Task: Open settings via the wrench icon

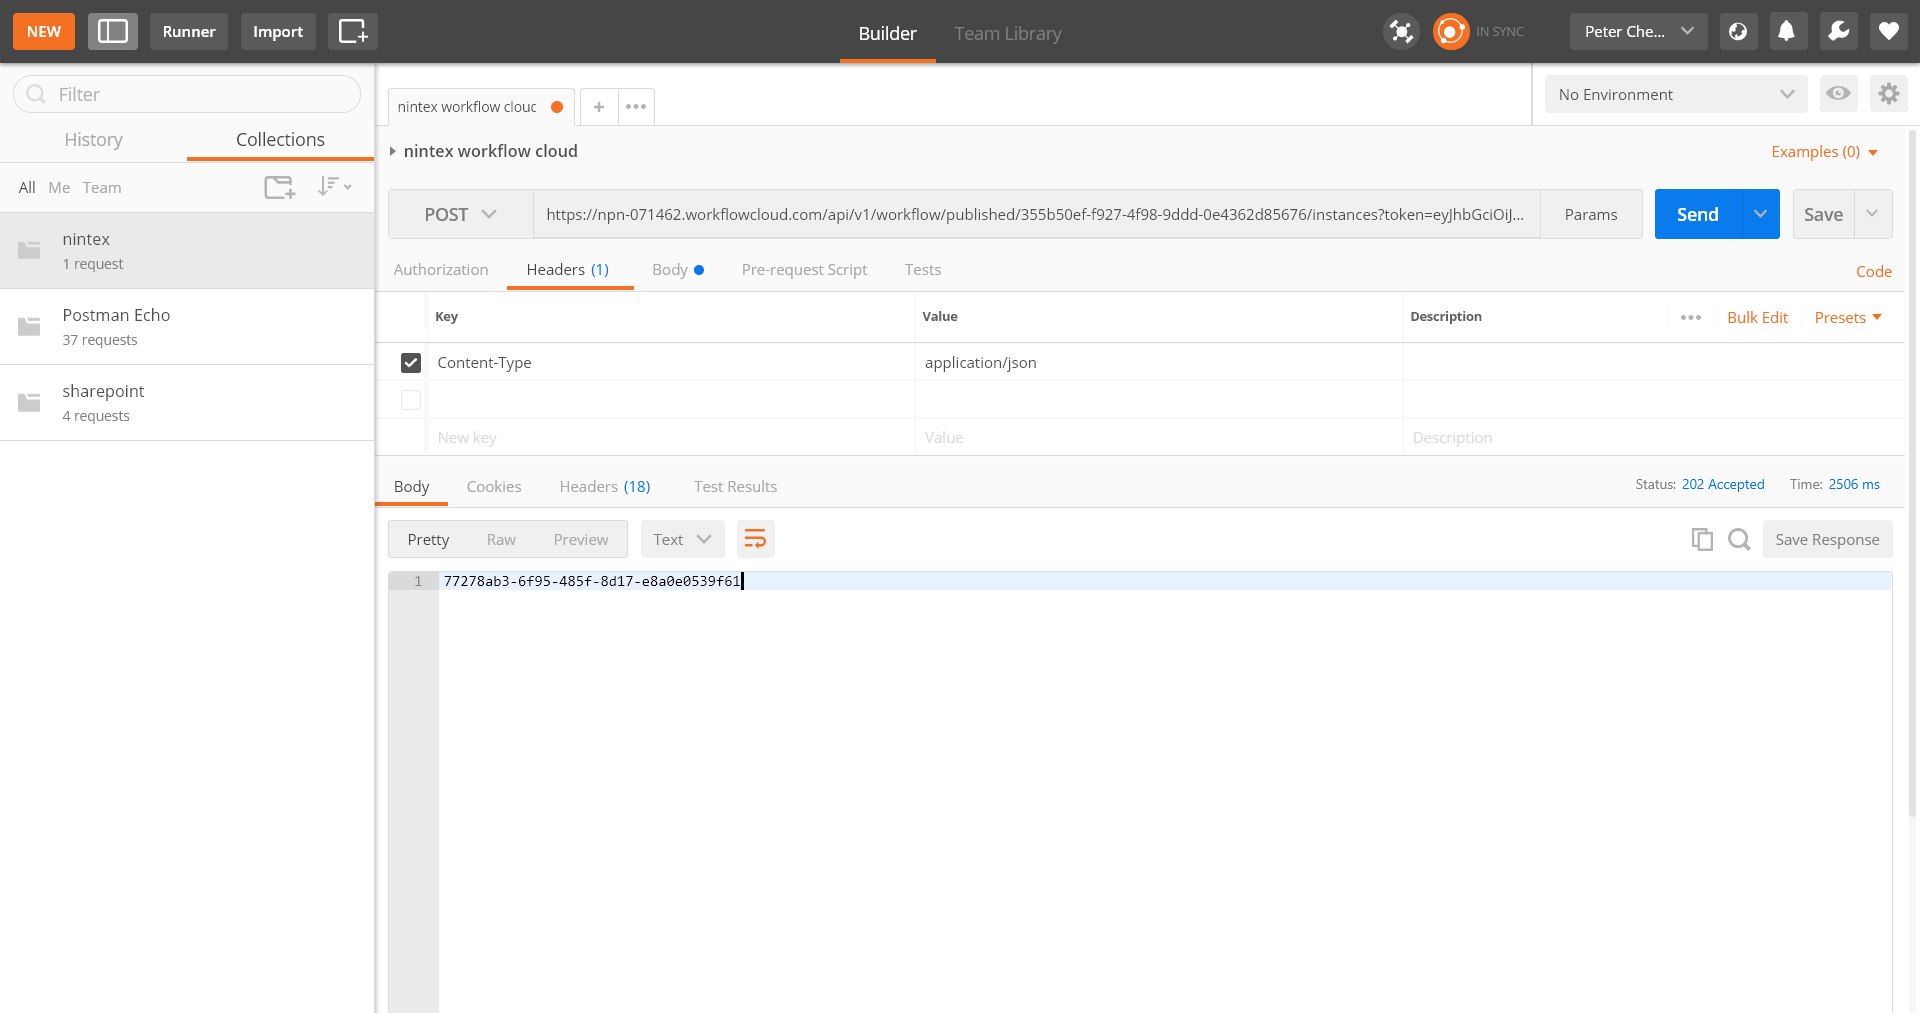Action: coord(1838,32)
